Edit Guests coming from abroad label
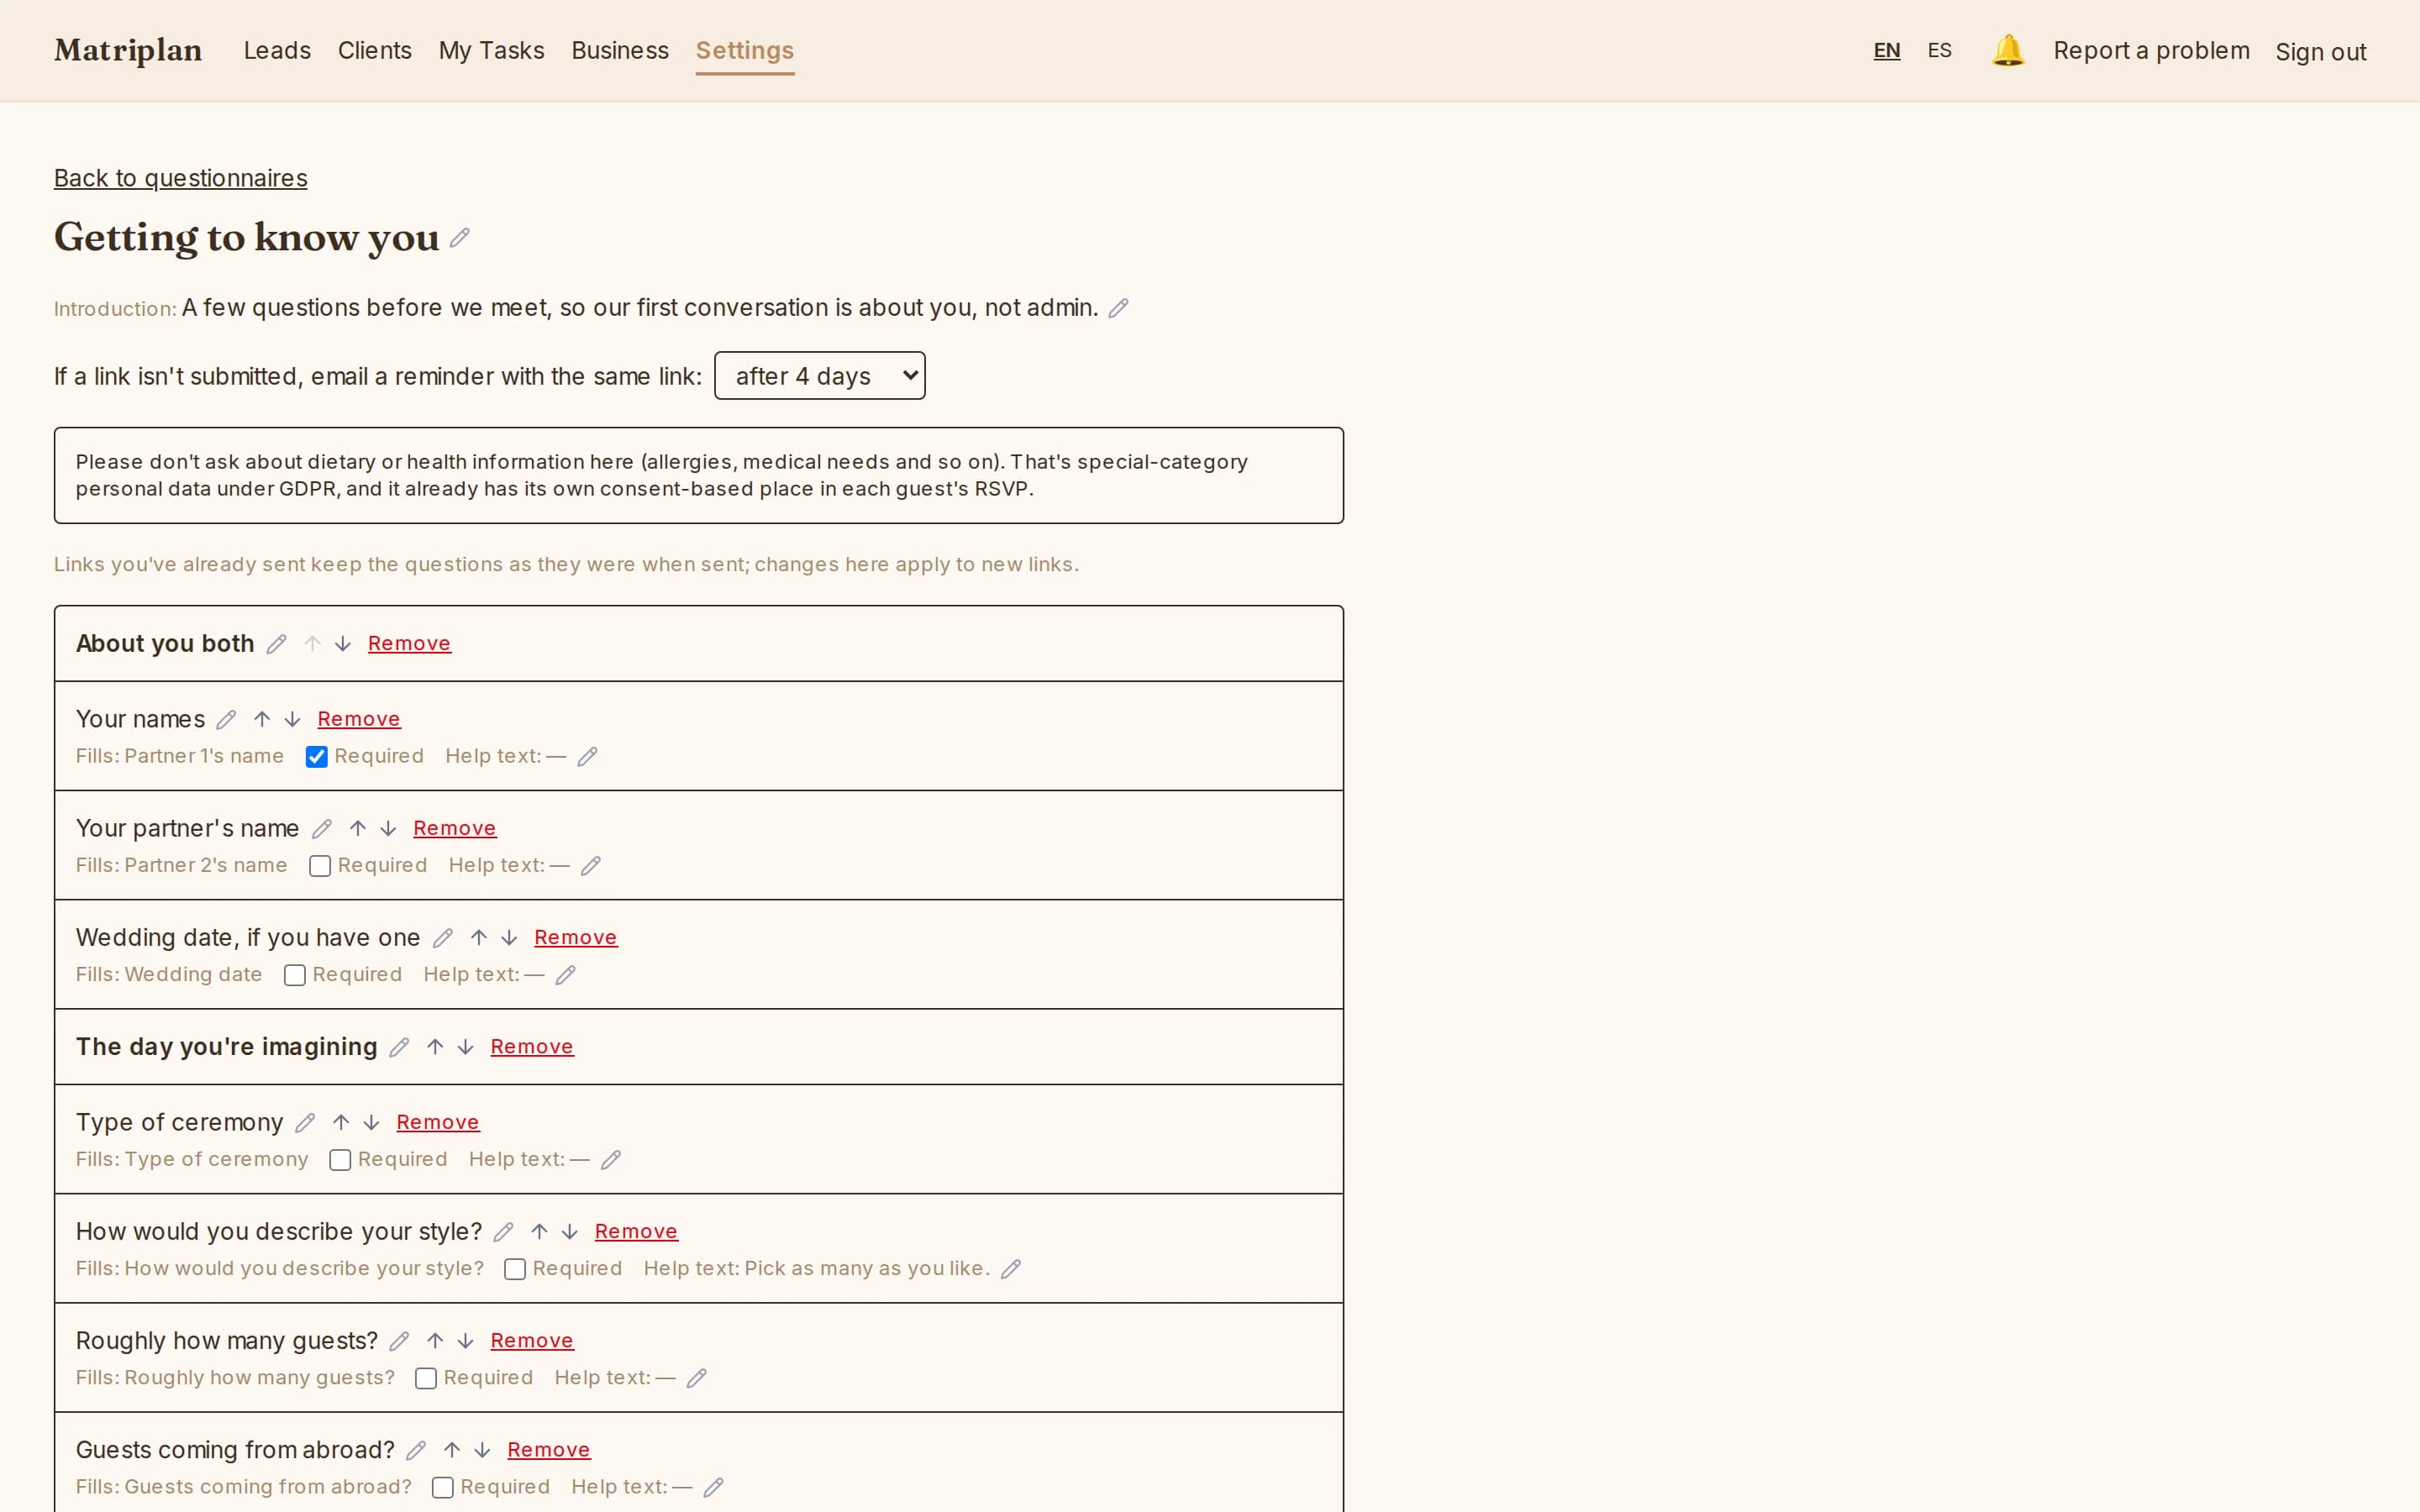 point(416,1450)
